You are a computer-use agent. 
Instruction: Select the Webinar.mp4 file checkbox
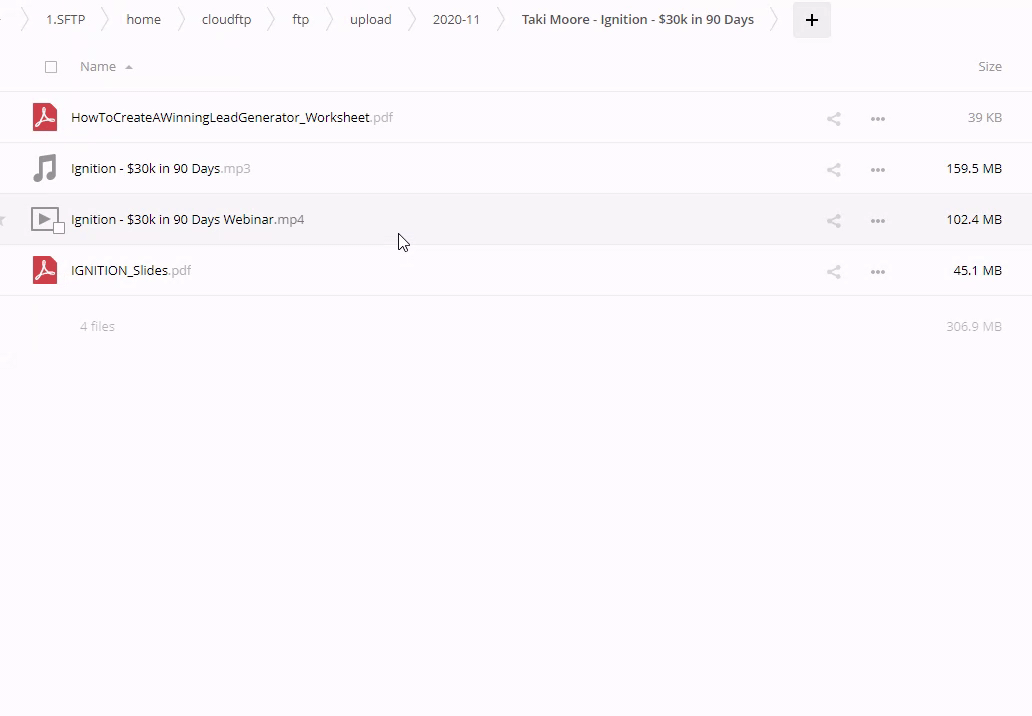pos(59,228)
